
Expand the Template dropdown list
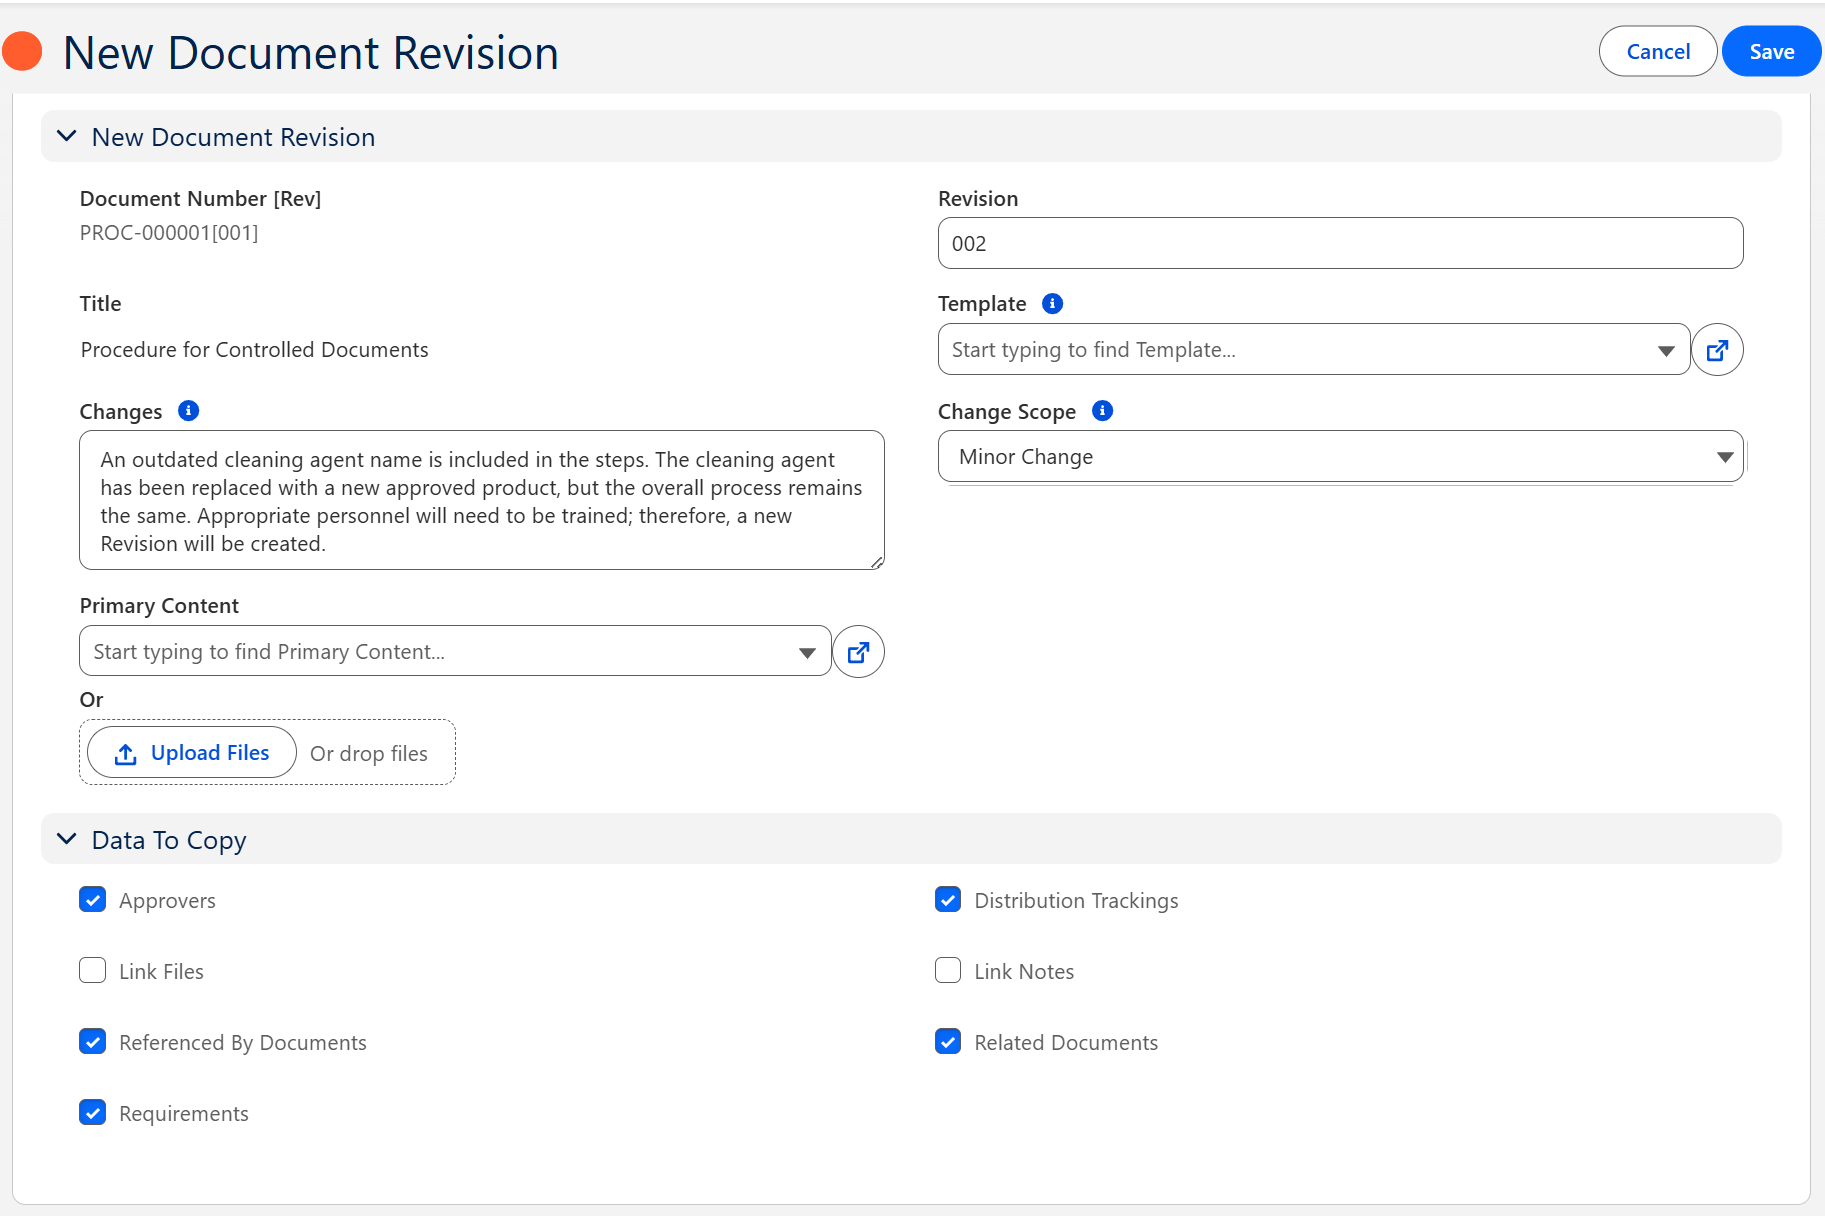click(1665, 350)
